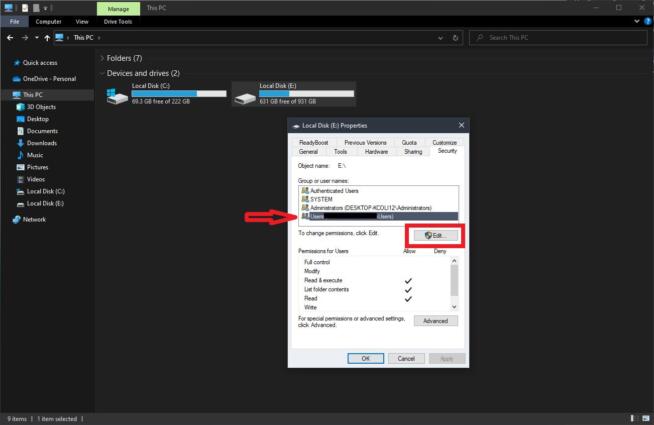
Task: Open 3D Objects in sidebar
Action: 41,107
